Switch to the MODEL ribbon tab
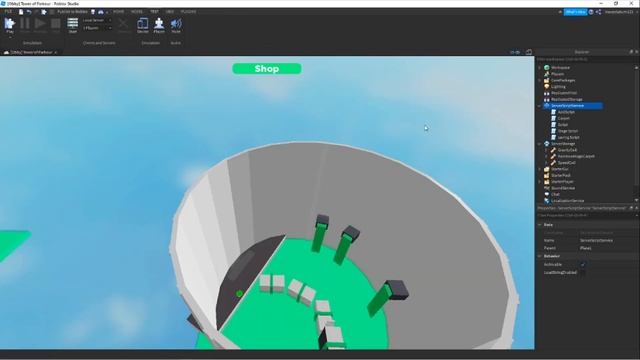Image resolution: width=640 pixels, height=360 pixels. 137,12
